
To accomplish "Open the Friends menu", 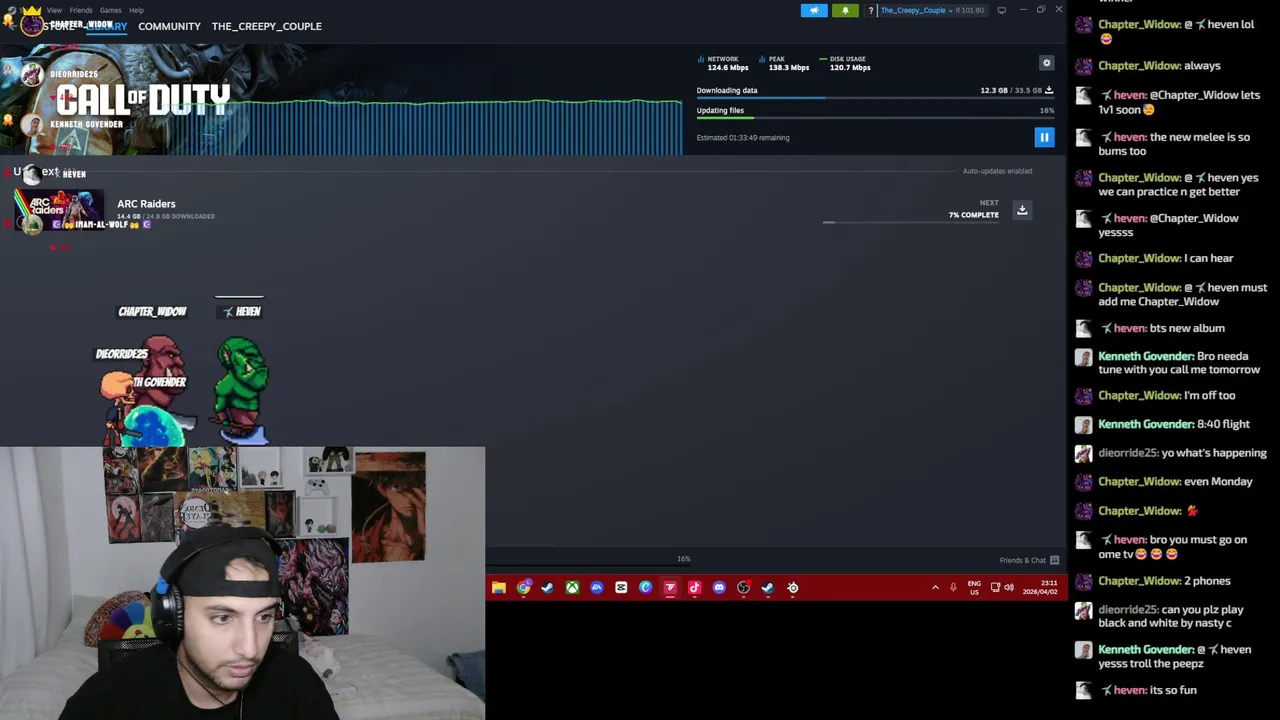I will 81,10.
